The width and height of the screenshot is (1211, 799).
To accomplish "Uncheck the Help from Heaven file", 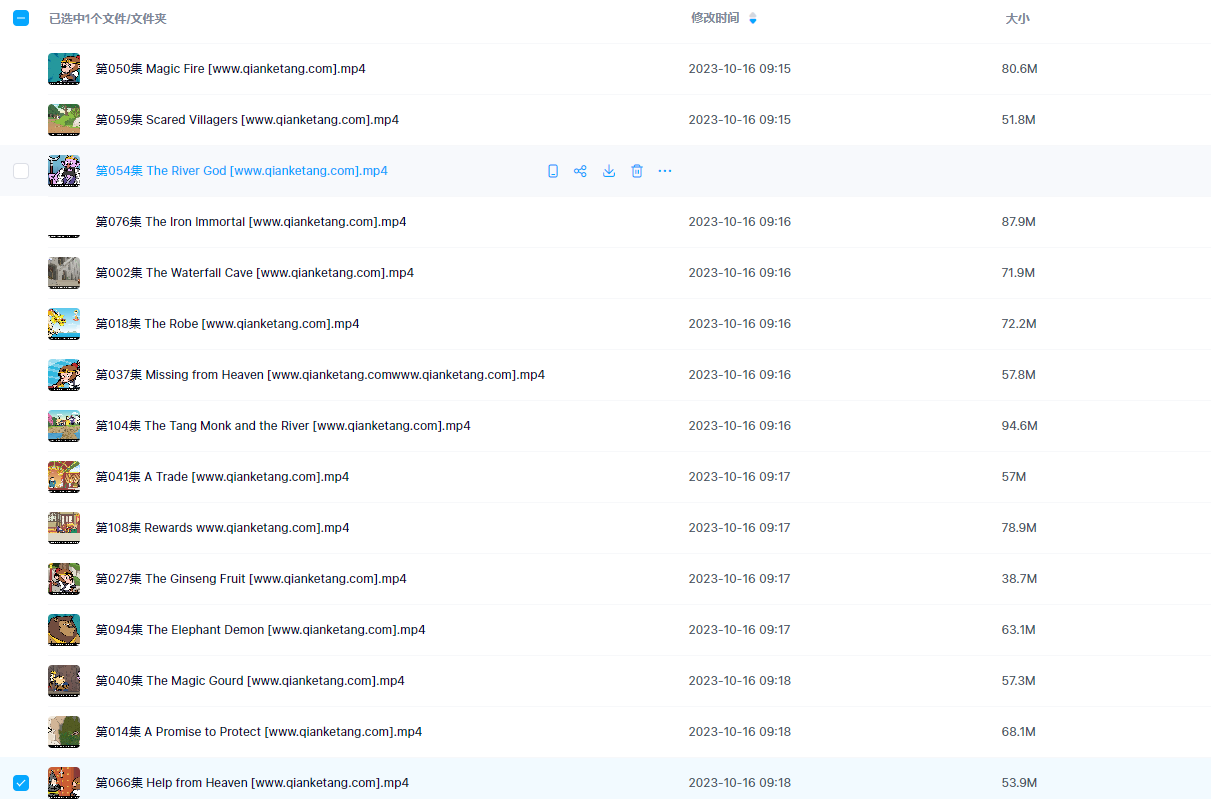I will 21,783.
